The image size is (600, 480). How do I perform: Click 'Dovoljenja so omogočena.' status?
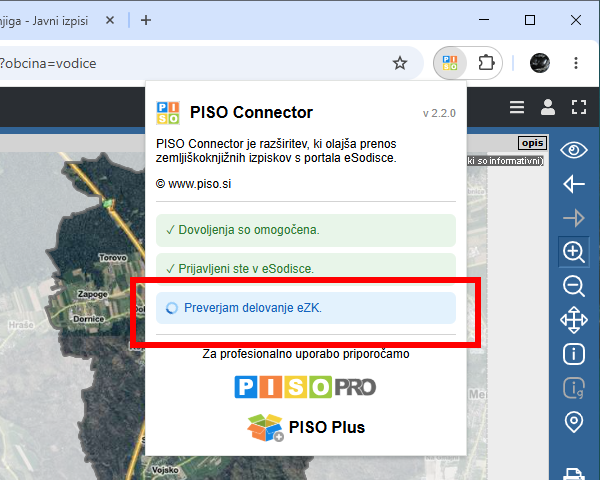(306, 230)
